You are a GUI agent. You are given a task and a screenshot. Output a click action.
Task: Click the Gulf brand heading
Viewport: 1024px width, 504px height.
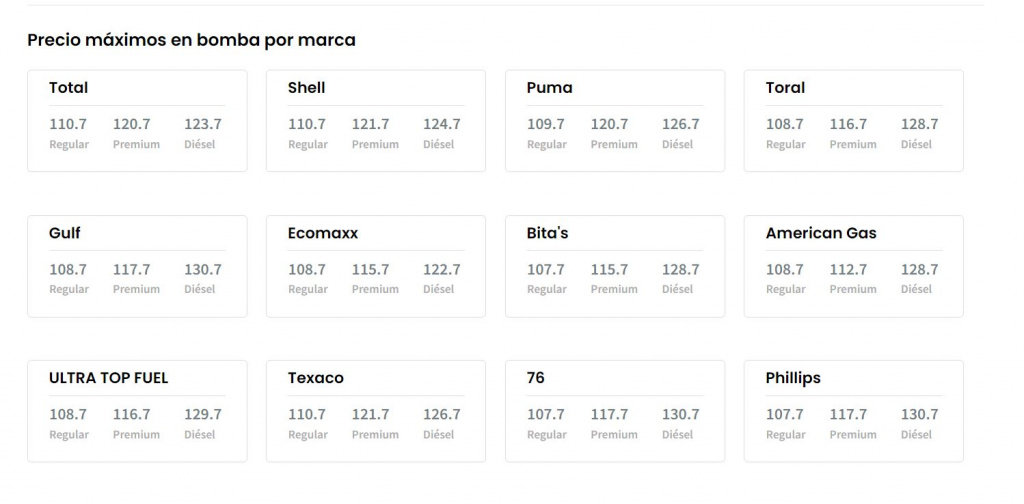click(x=65, y=233)
